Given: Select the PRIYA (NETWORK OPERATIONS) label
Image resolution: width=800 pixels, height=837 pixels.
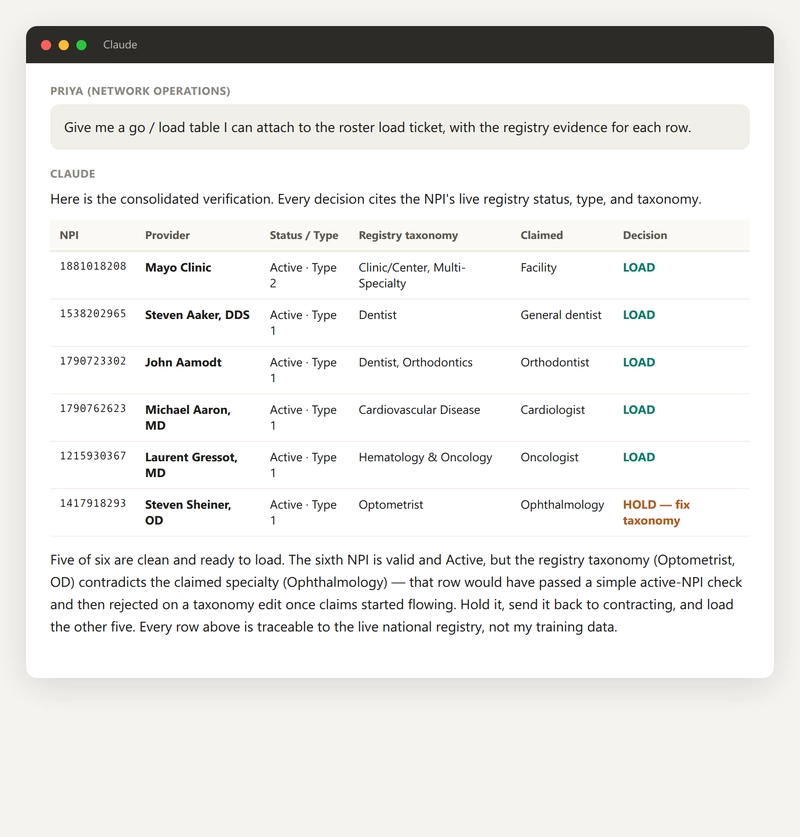Looking at the screenshot, I should [140, 91].
